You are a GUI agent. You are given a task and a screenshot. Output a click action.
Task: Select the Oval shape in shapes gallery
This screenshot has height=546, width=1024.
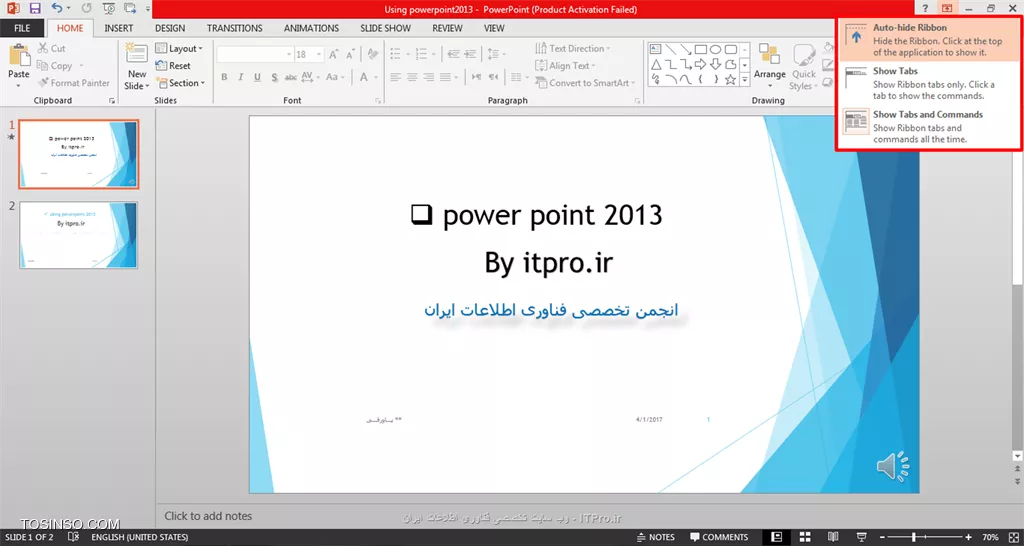tap(716, 49)
